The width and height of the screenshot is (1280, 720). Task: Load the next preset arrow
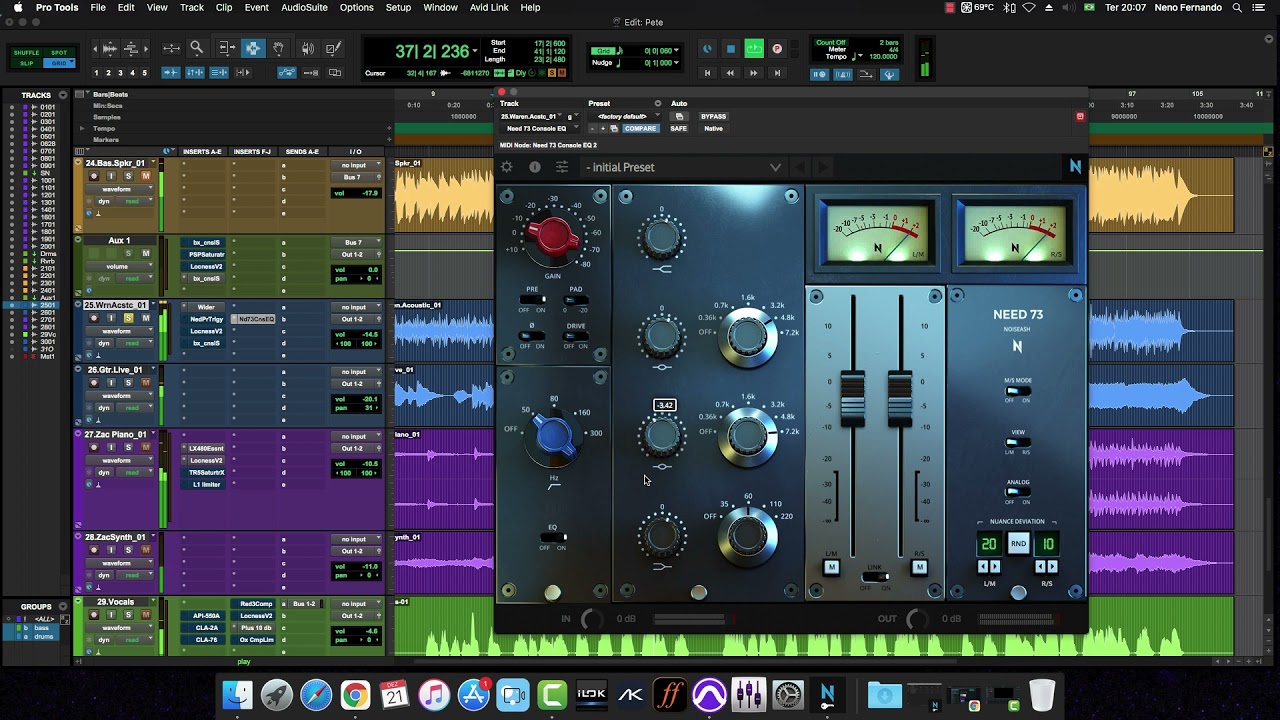[x=824, y=167]
